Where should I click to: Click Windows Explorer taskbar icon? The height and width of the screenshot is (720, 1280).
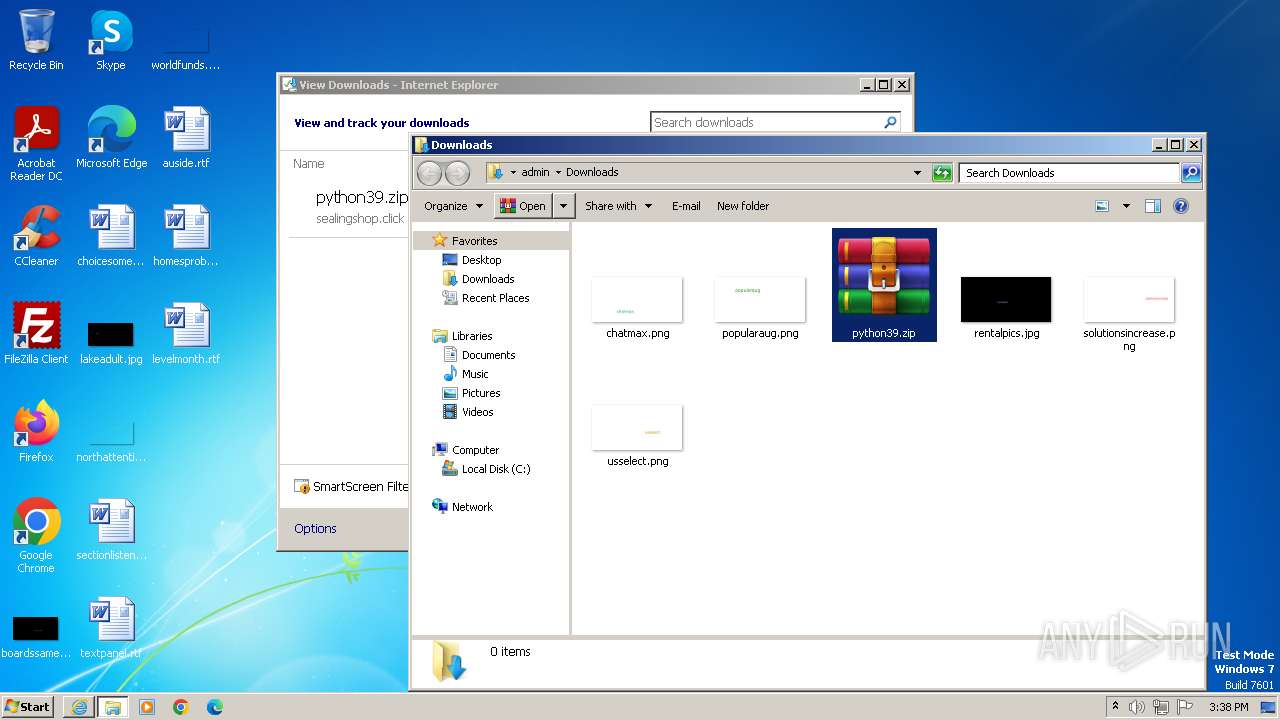(113, 707)
